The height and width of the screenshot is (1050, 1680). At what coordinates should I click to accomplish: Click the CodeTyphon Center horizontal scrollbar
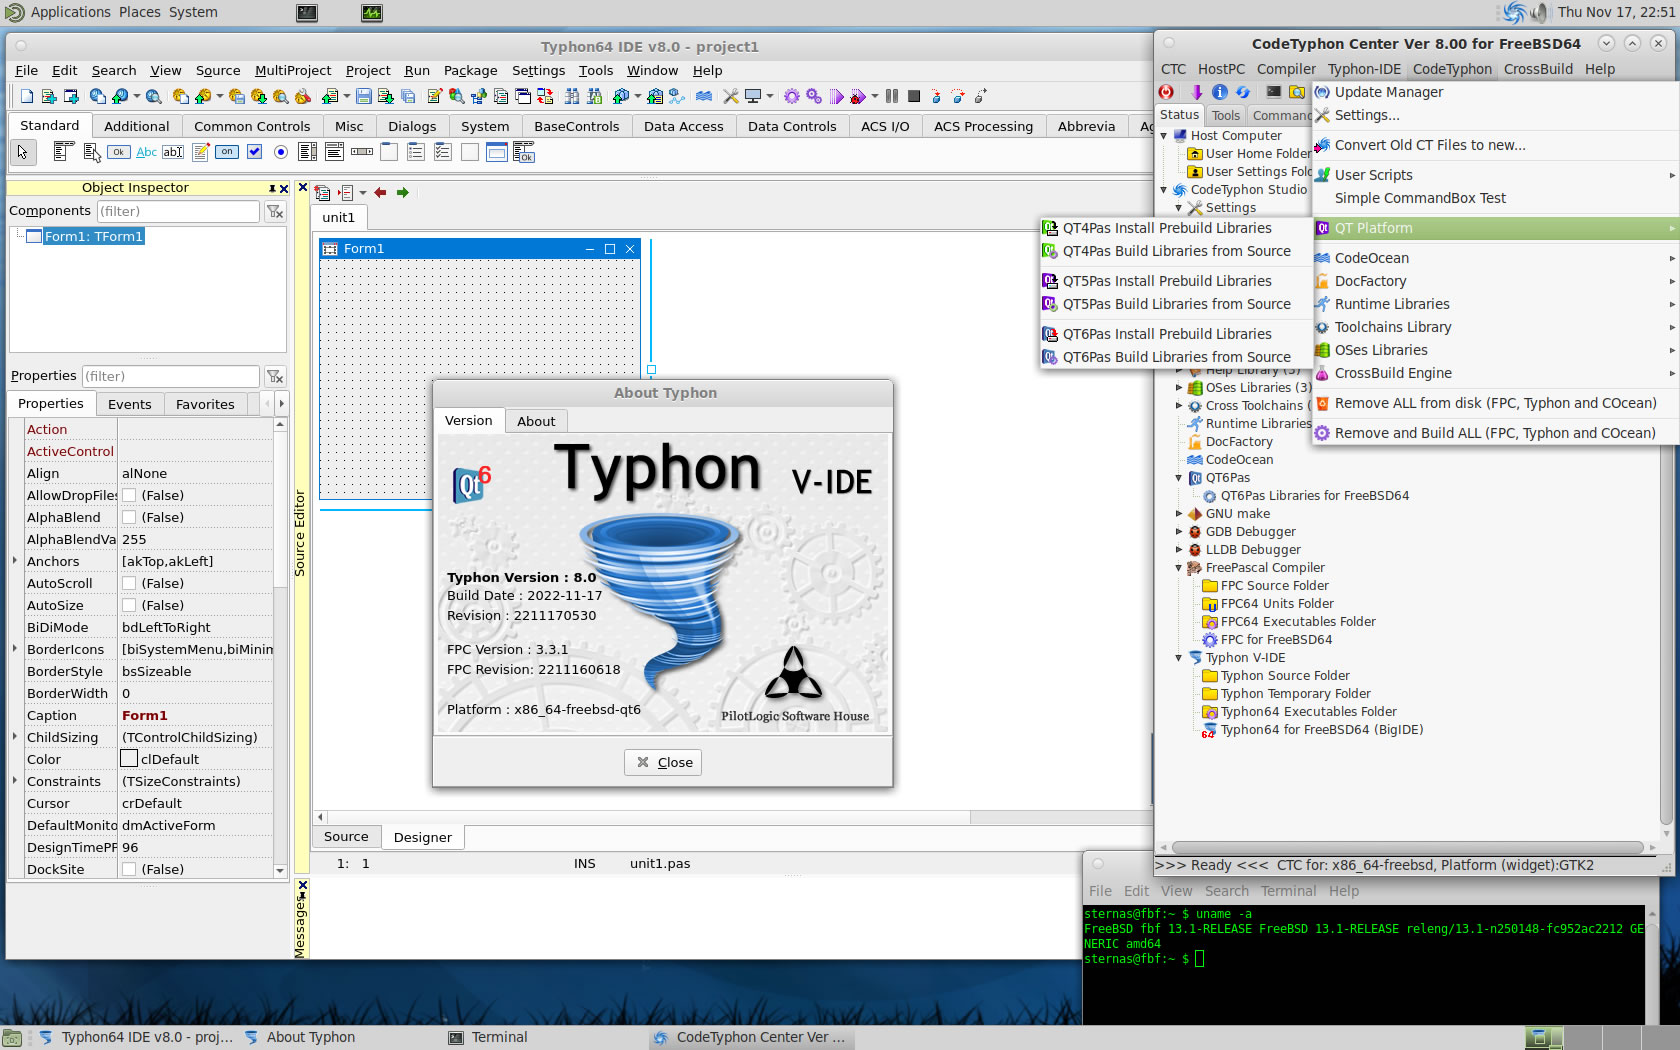coord(1408,847)
